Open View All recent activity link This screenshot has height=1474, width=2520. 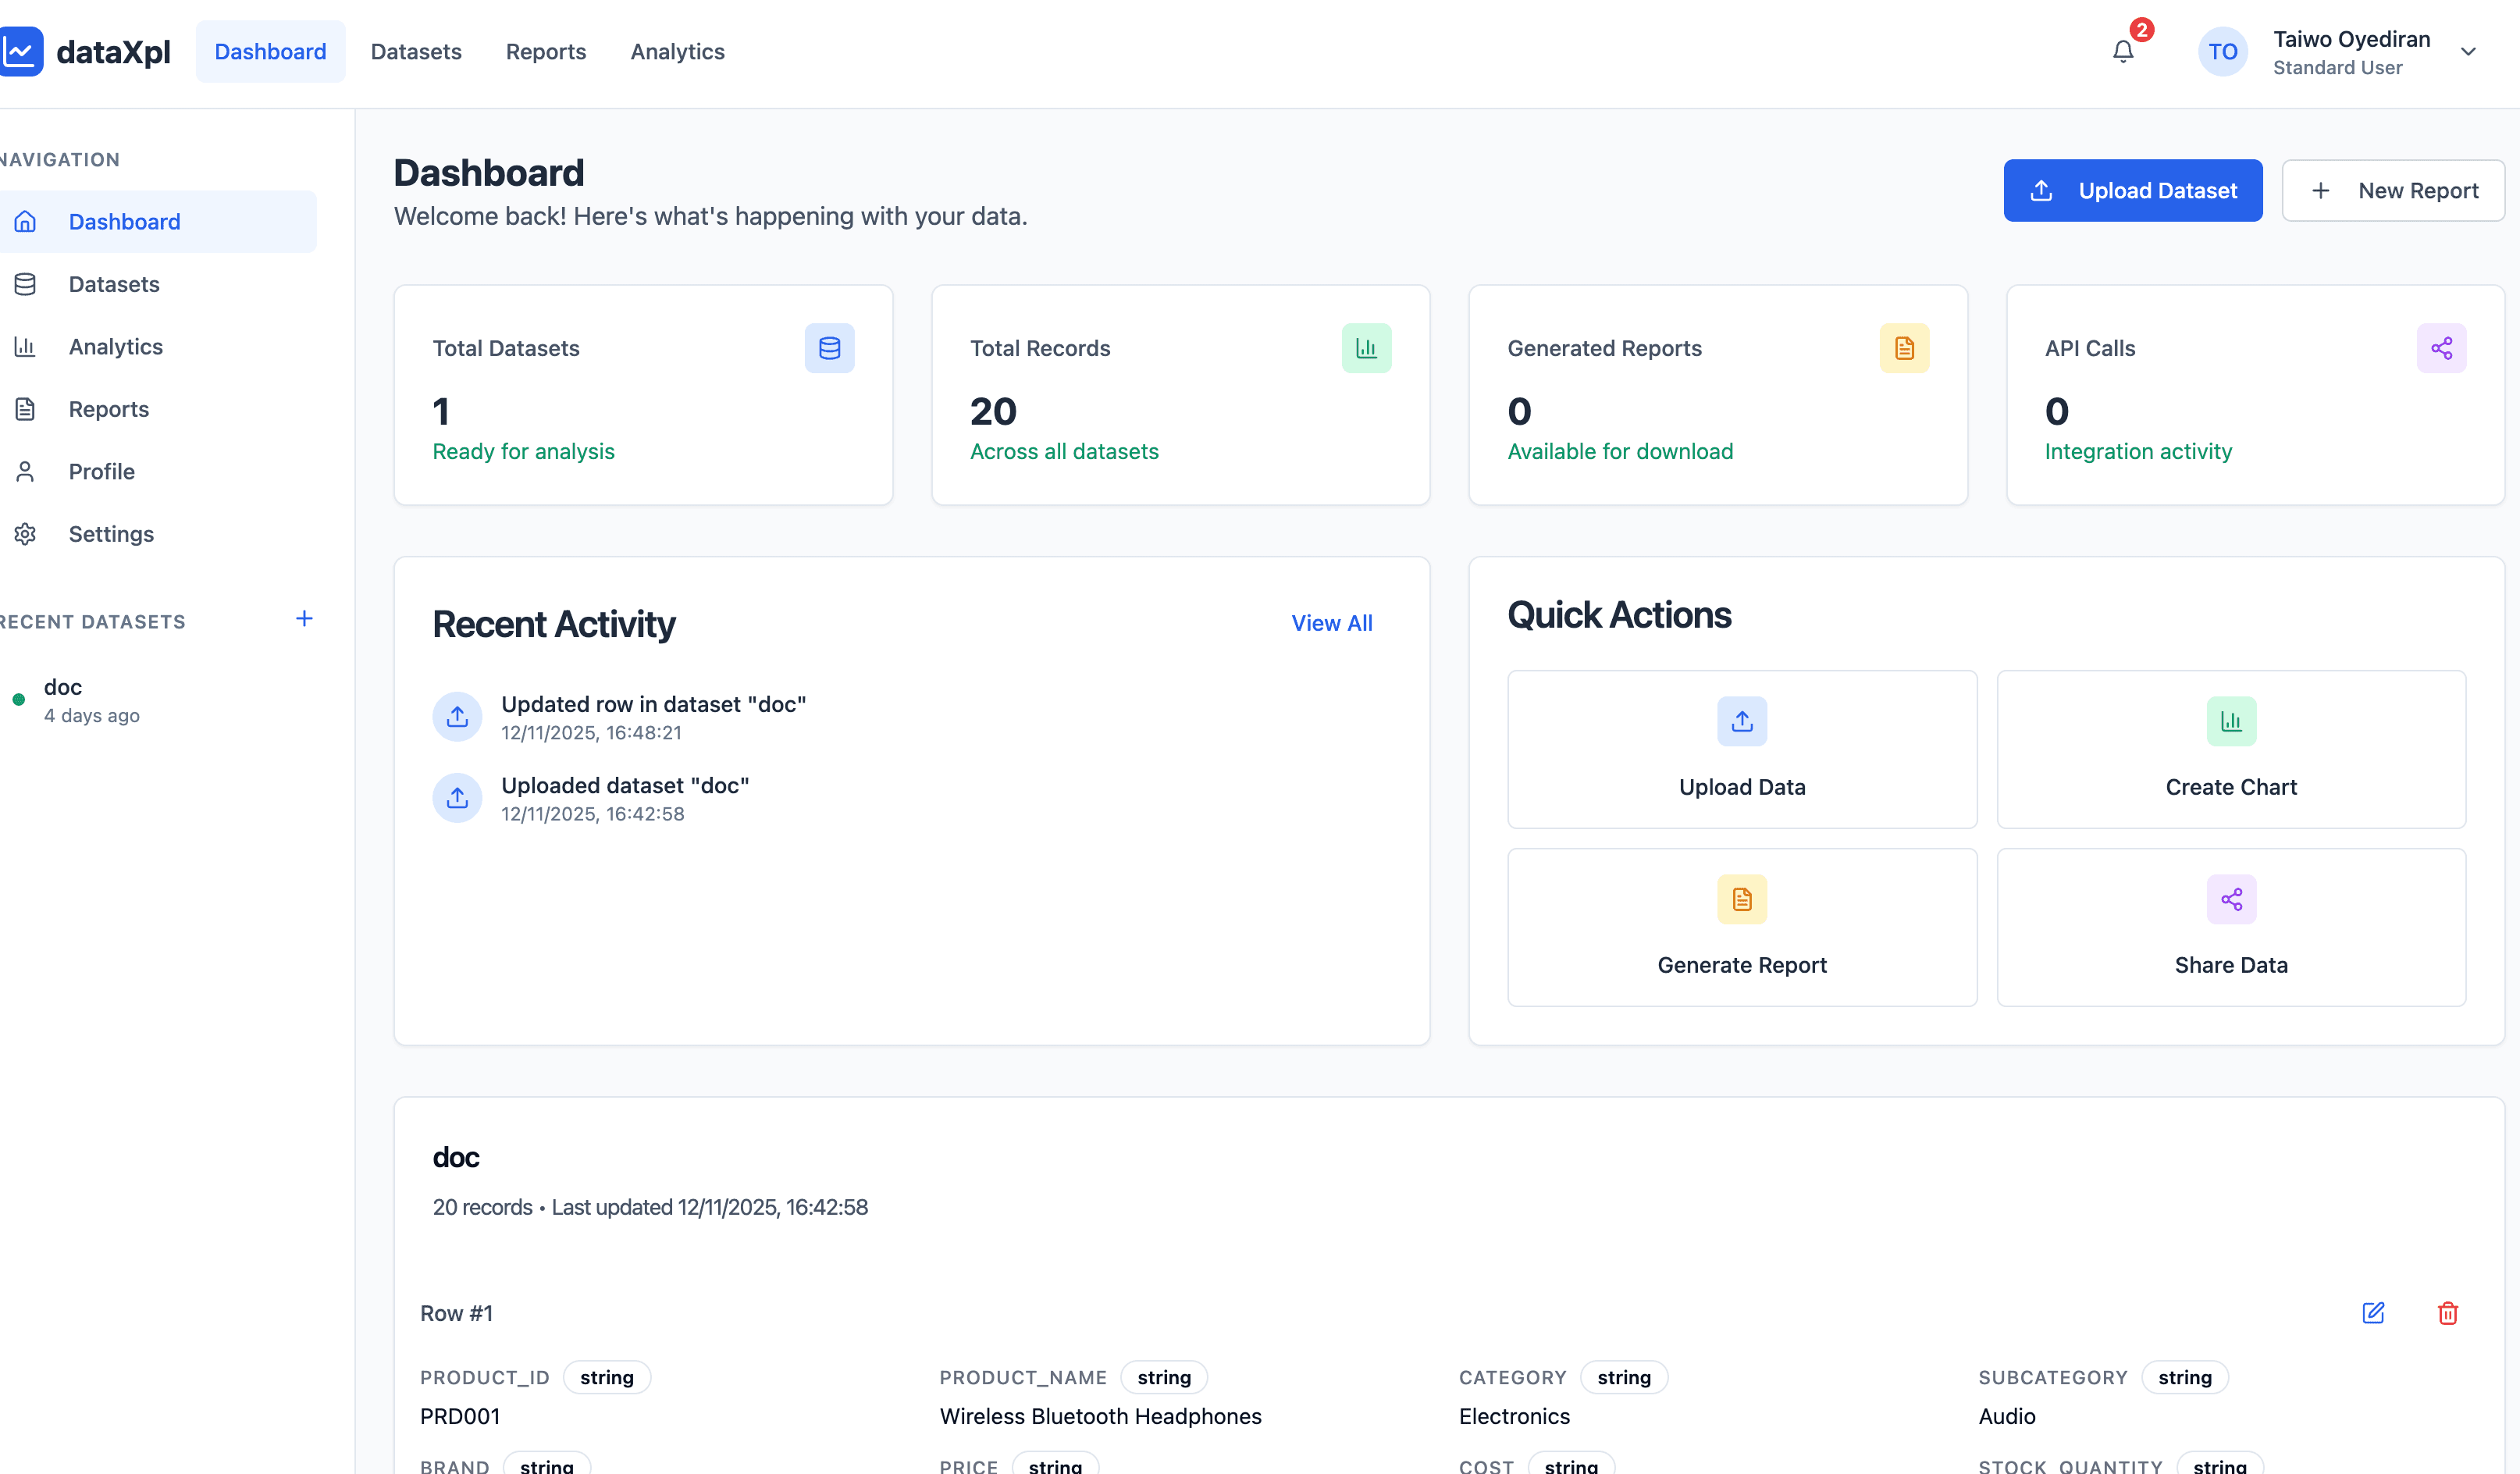click(1331, 623)
